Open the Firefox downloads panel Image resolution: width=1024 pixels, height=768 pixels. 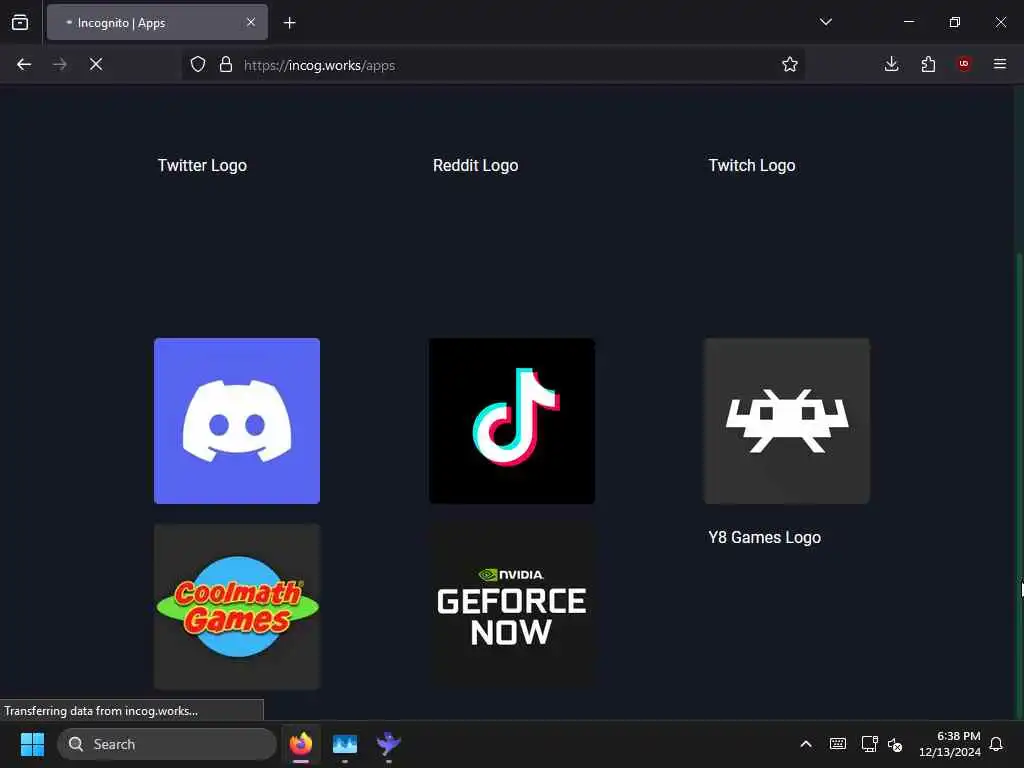(891, 64)
